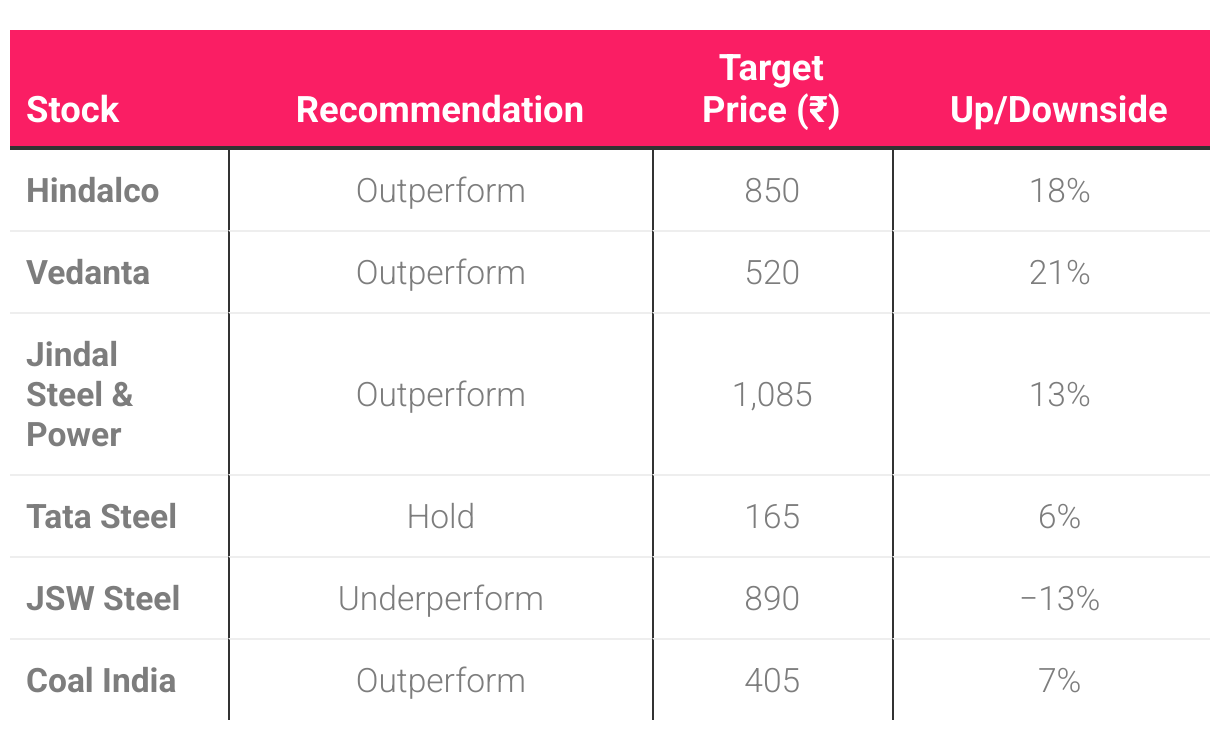Select the Tata Steel stock name

(x=101, y=517)
